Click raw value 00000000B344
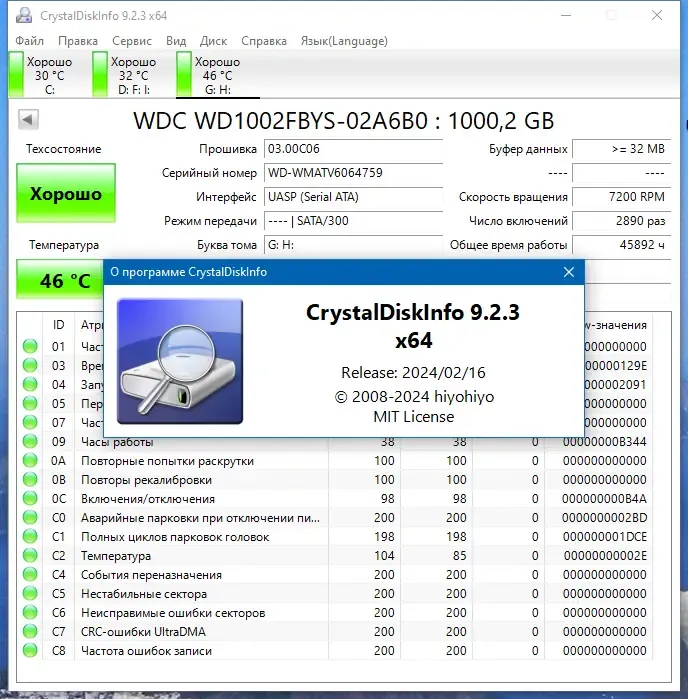 coord(604,442)
